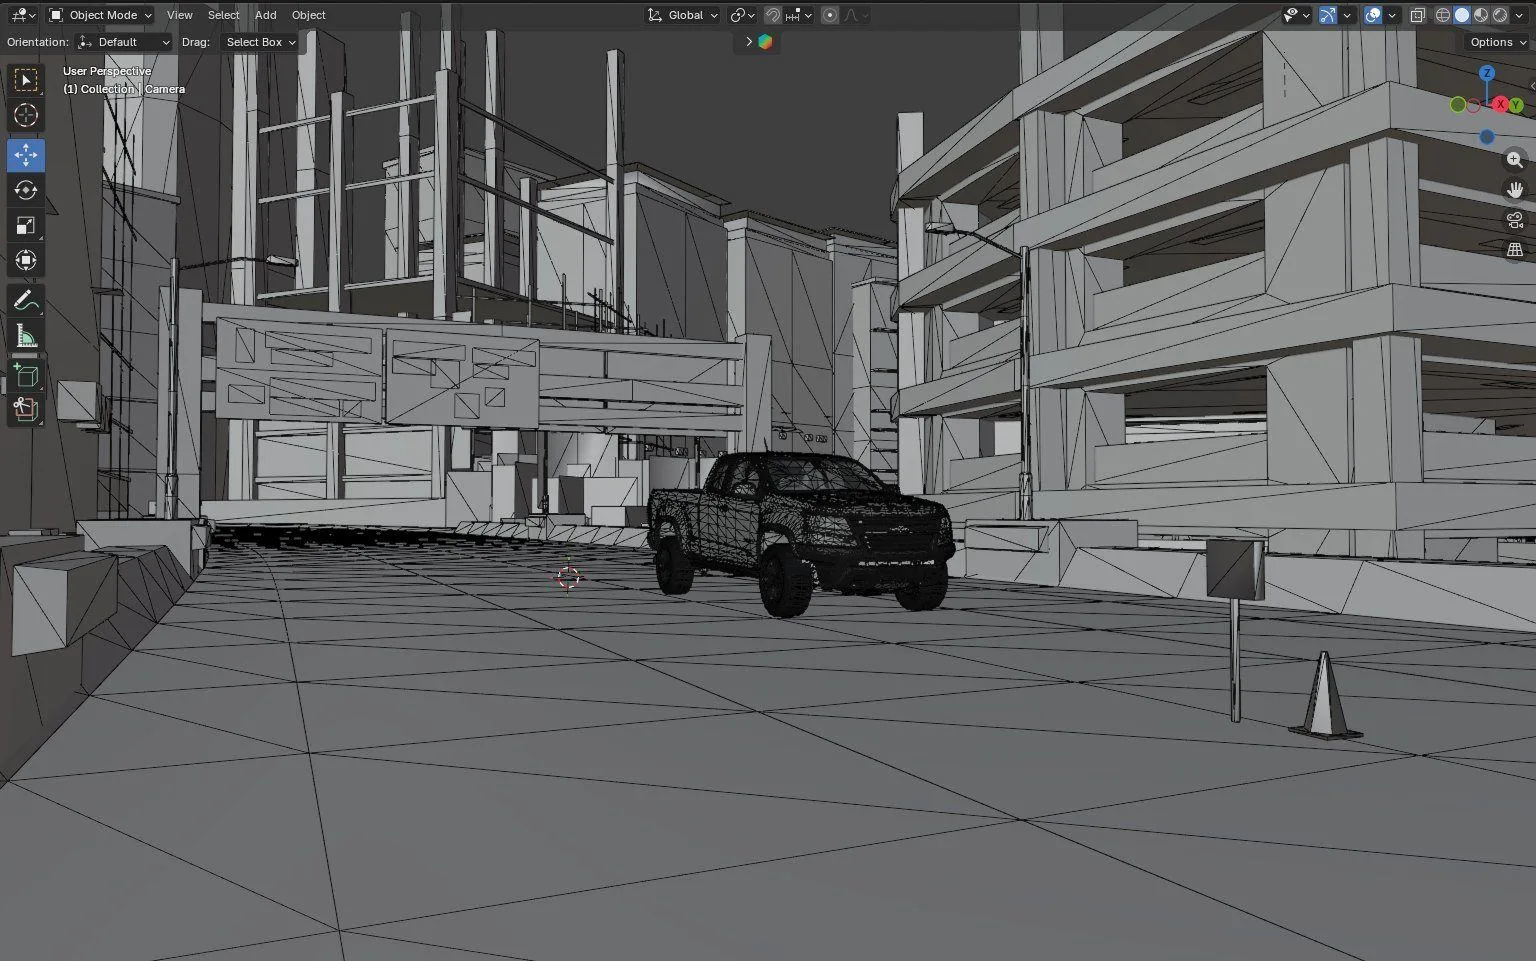Open the snapping options dropdown
Viewport: 1536px width, 961px height.
(x=798, y=15)
